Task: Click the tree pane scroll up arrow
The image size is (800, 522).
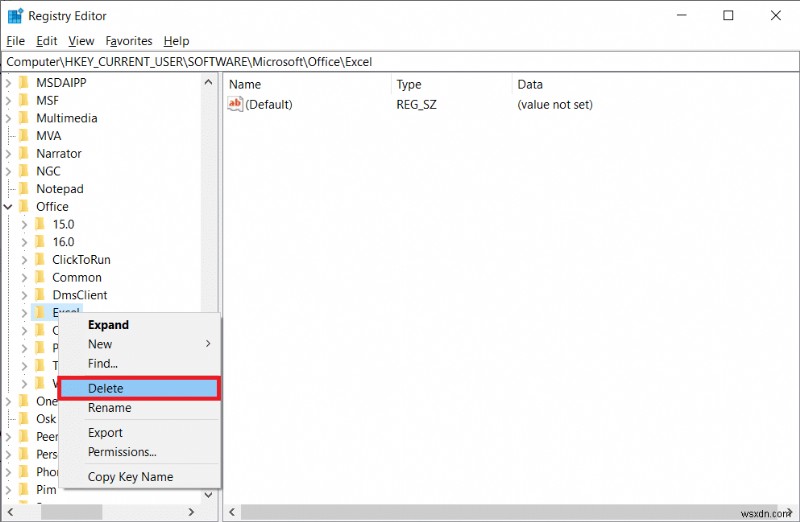Action: (208, 82)
